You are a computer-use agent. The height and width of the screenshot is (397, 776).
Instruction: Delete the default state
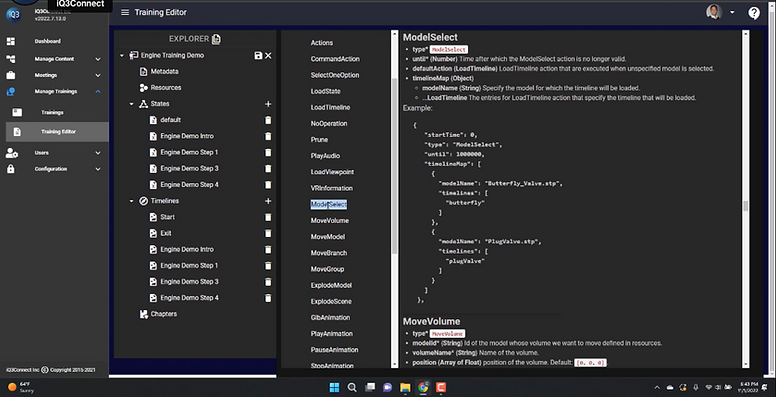click(x=268, y=120)
